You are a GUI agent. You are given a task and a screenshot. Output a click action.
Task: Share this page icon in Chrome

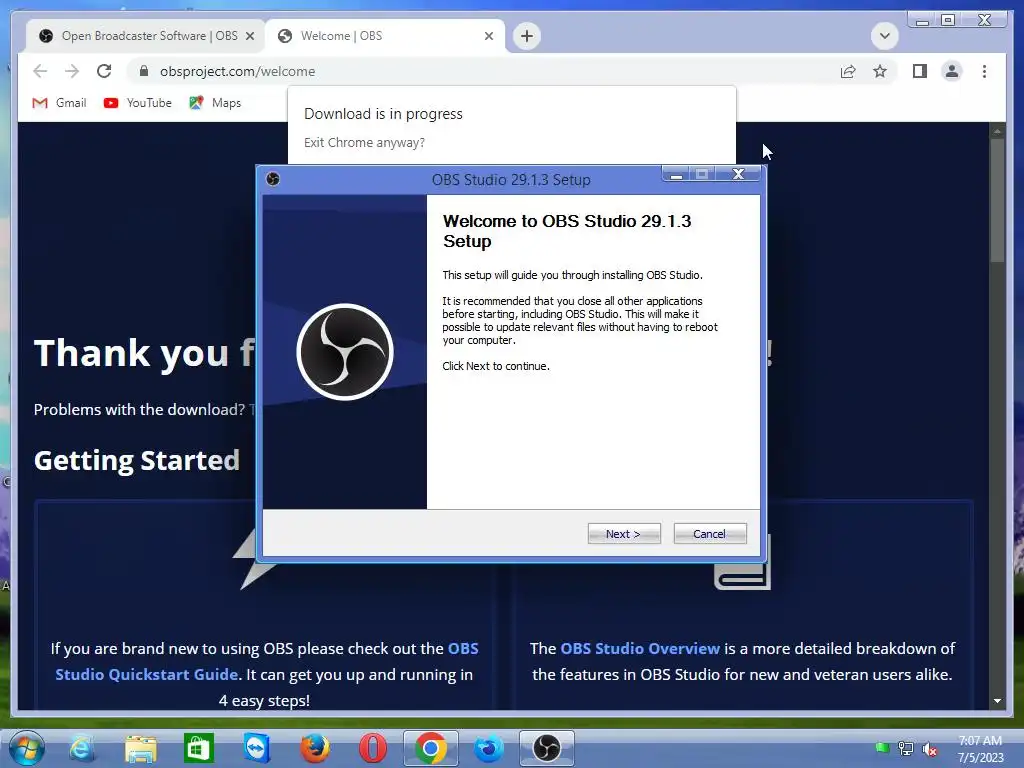tap(848, 71)
